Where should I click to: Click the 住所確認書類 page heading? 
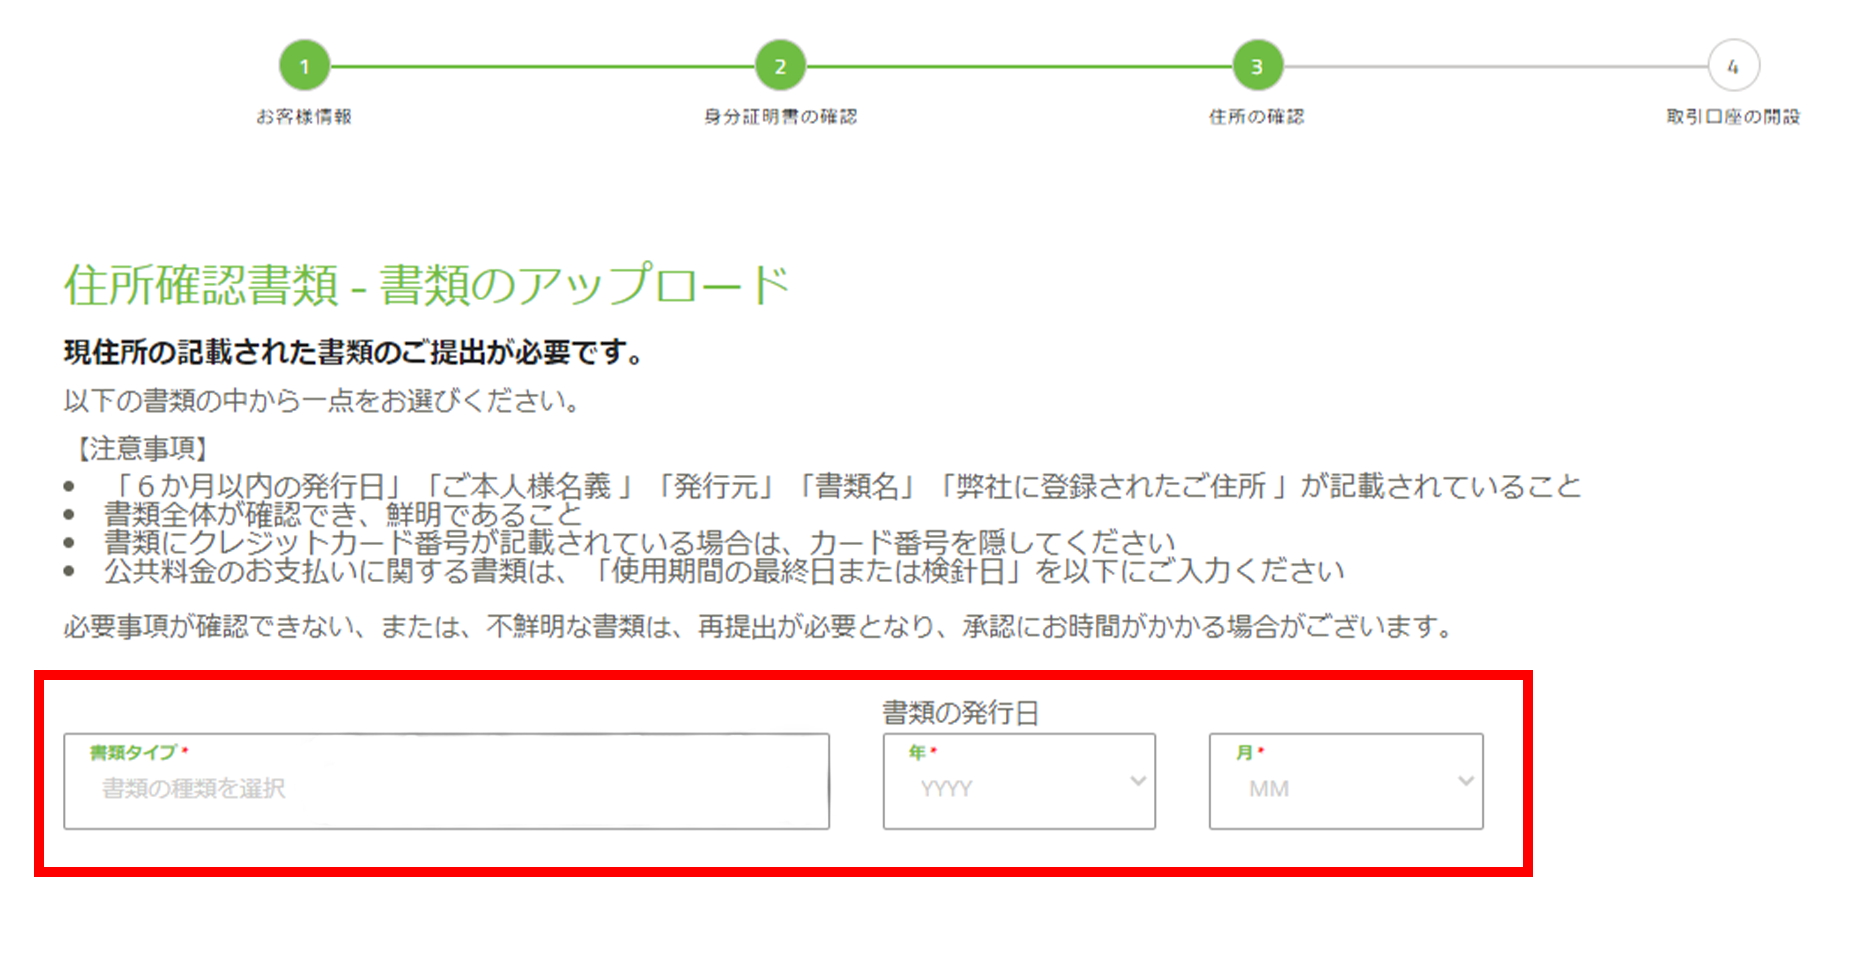tap(427, 285)
